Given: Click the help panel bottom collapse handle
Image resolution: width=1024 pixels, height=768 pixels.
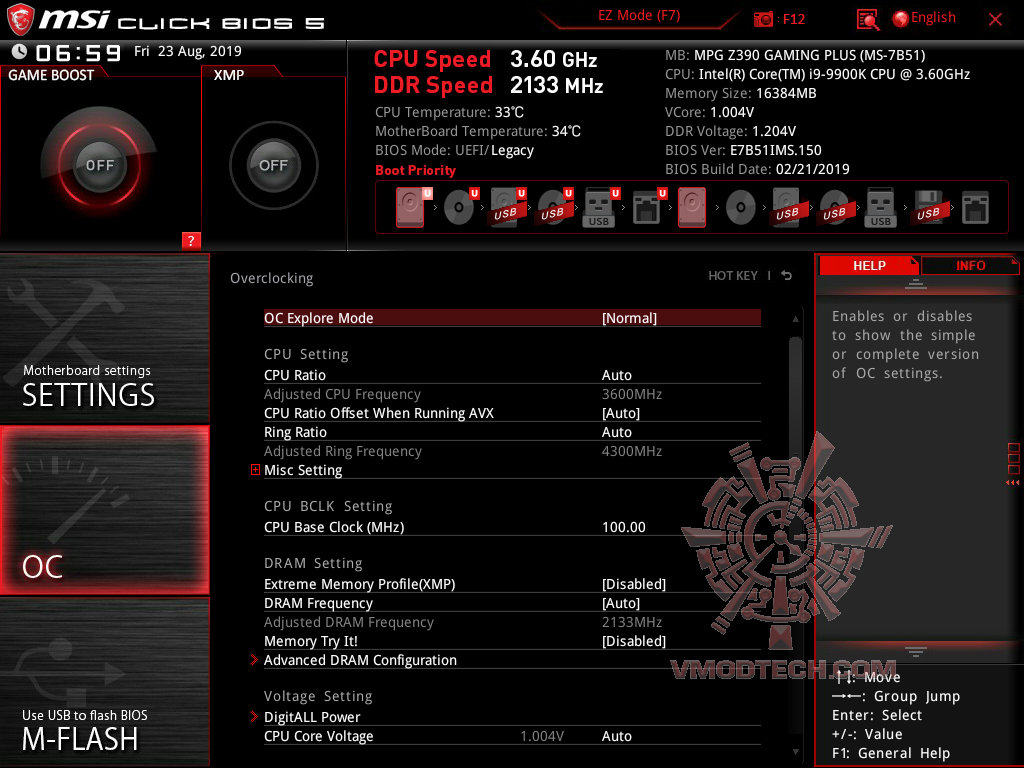Looking at the screenshot, I should pyautogui.click(x=916, y=651).
